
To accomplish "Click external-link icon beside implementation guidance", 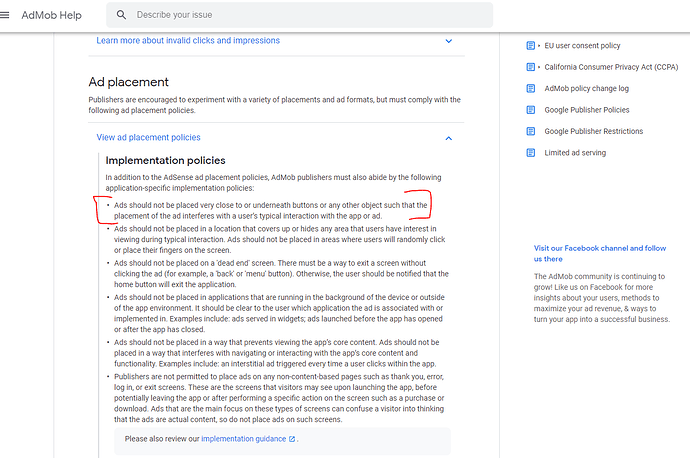I will (292, 439).
